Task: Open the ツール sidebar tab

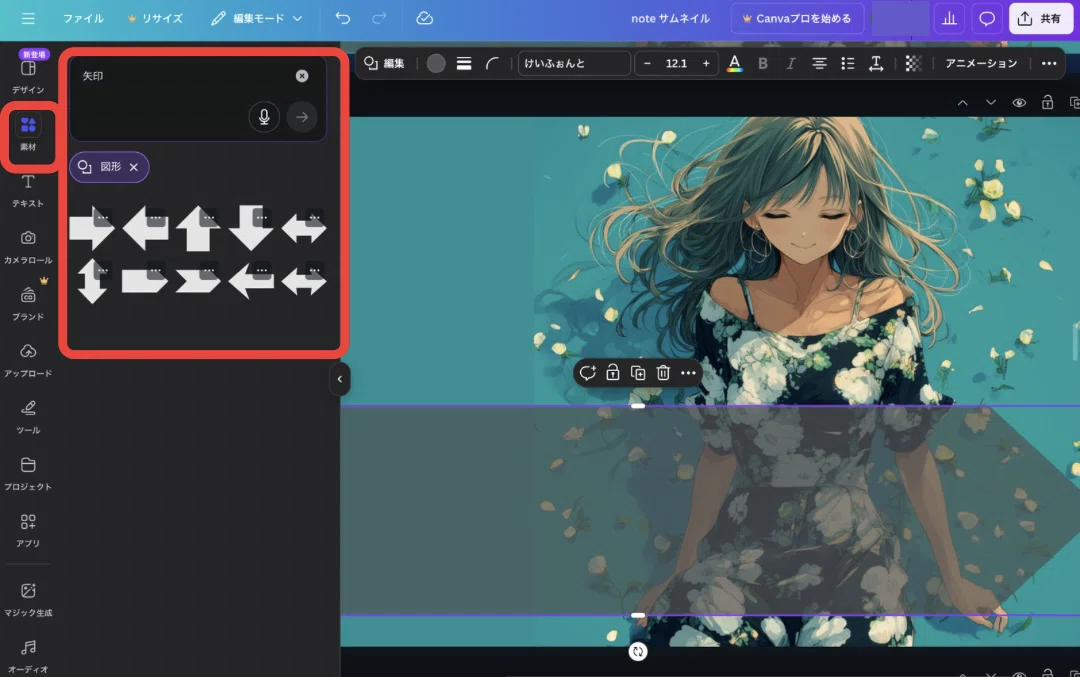Action: [28, 417]
